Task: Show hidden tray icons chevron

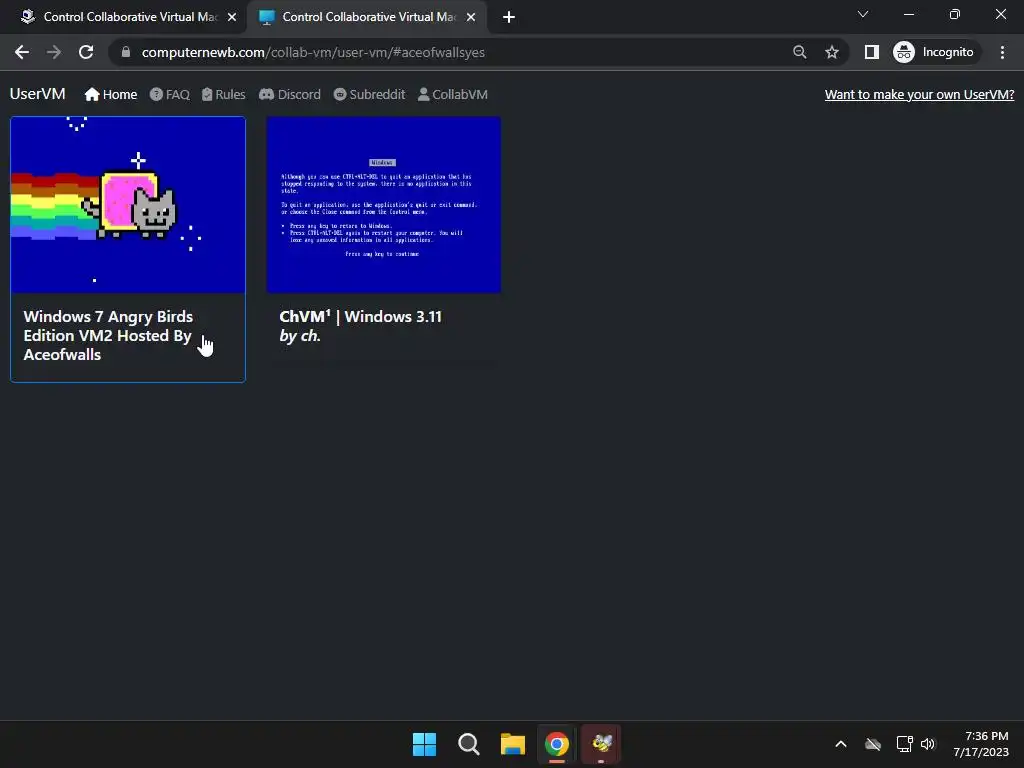Action: (x=841, y=744)
